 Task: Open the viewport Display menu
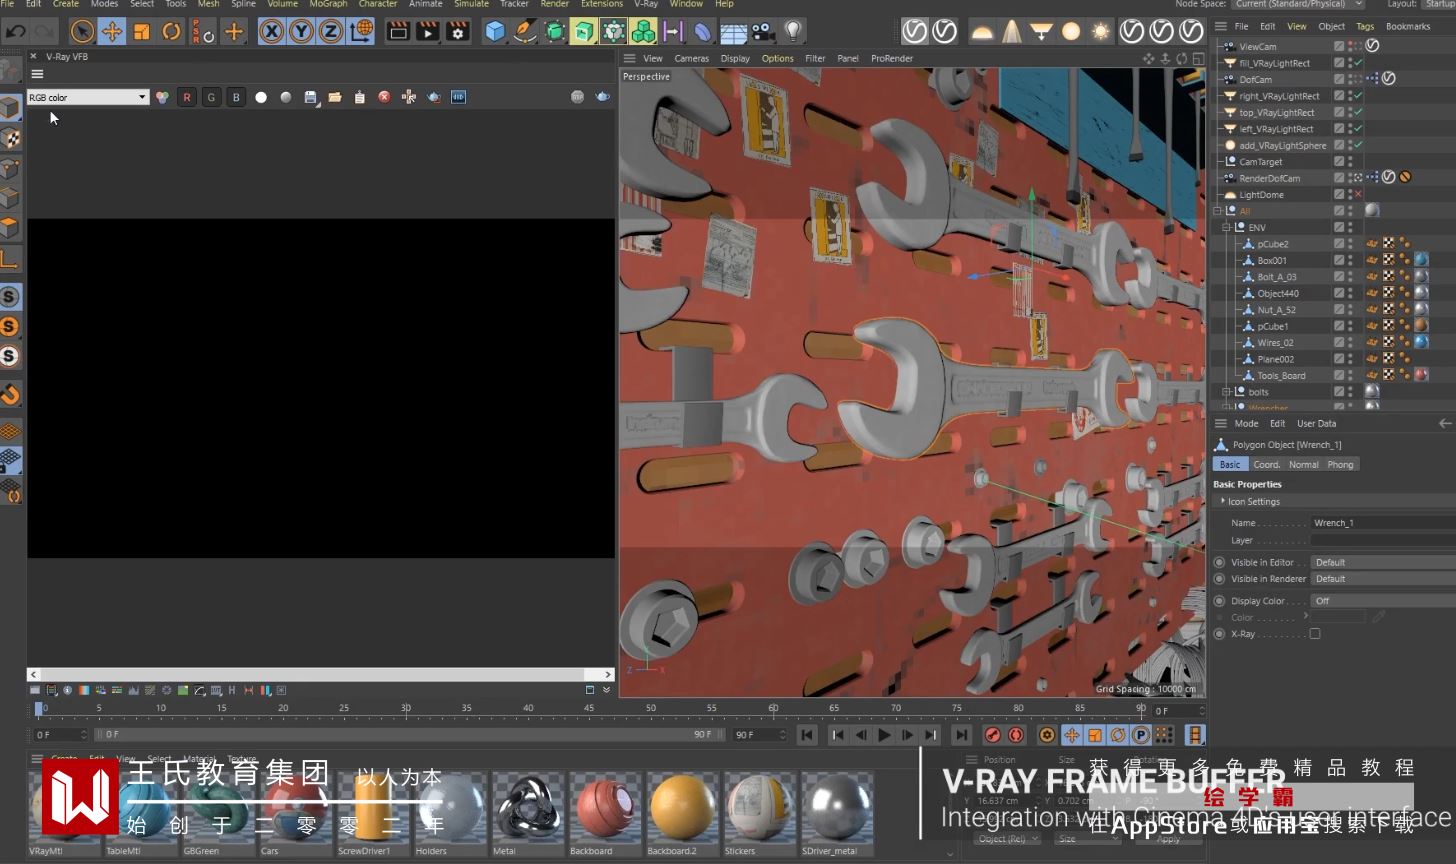point(735,58)
